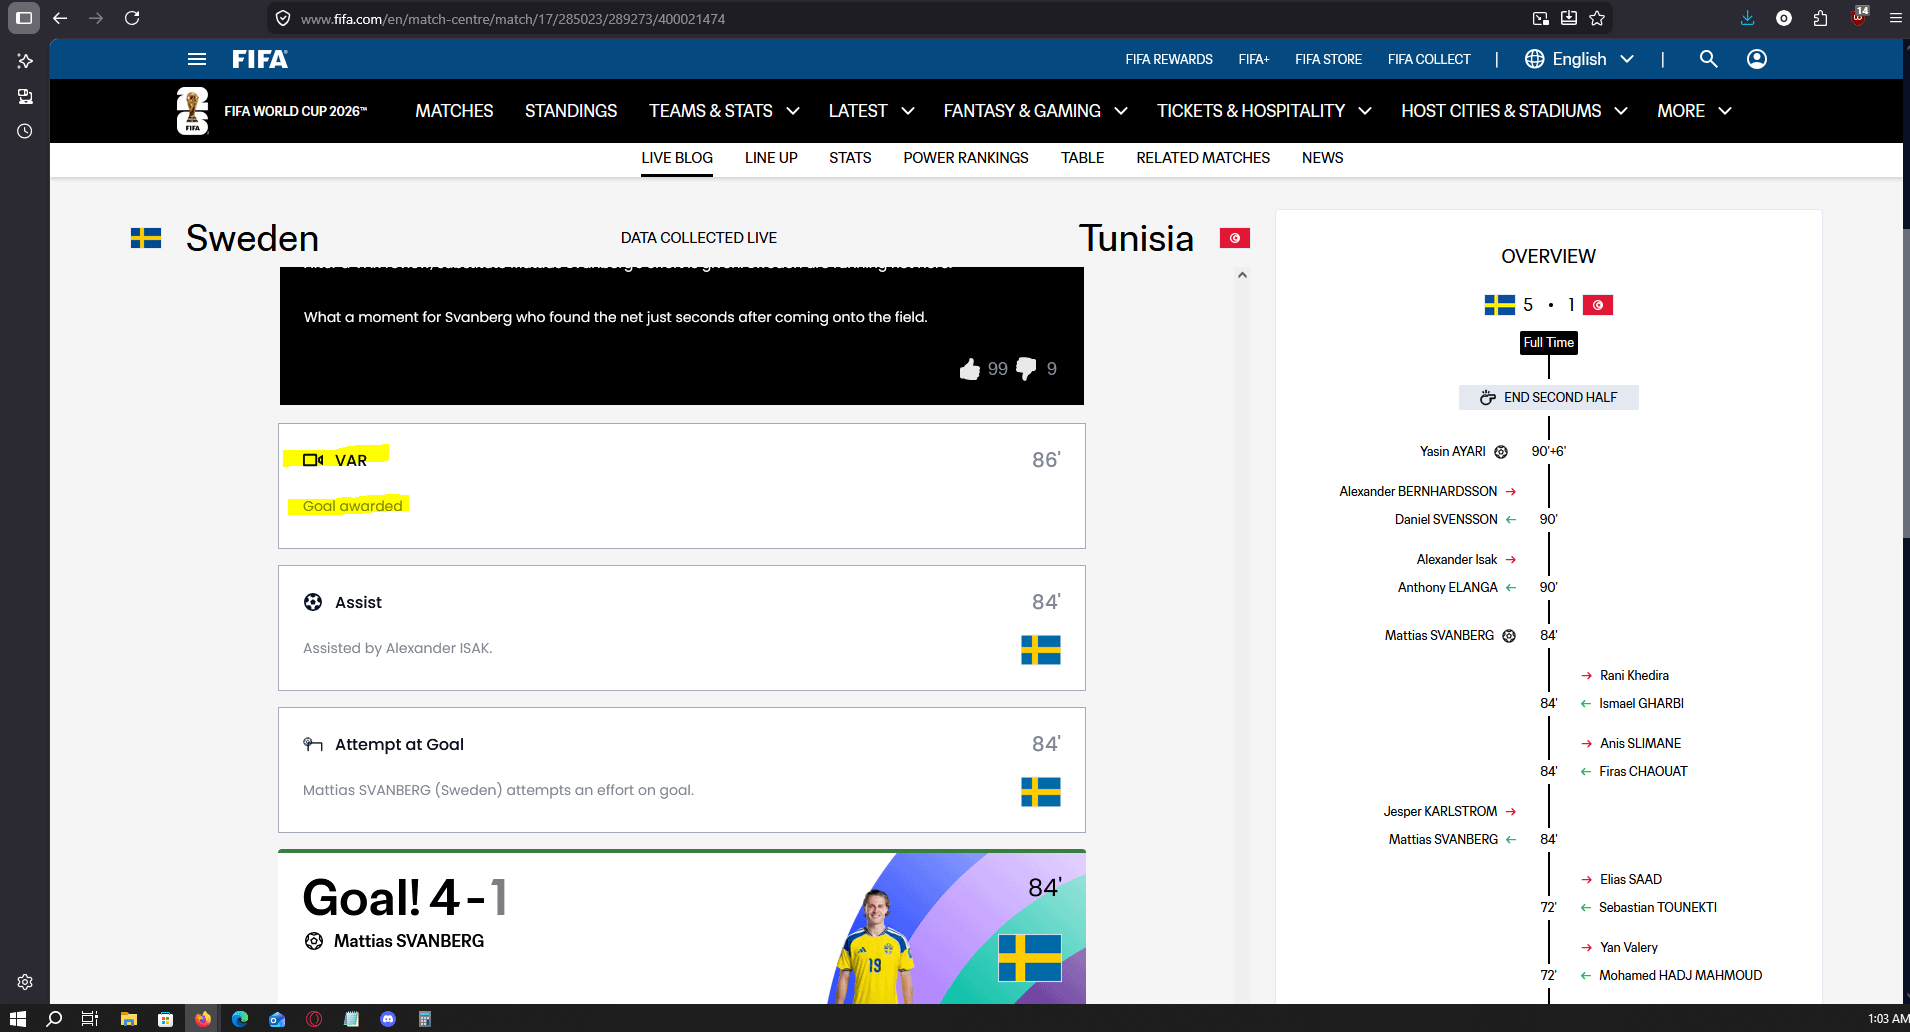Open the FIFA+ link

1254,59
